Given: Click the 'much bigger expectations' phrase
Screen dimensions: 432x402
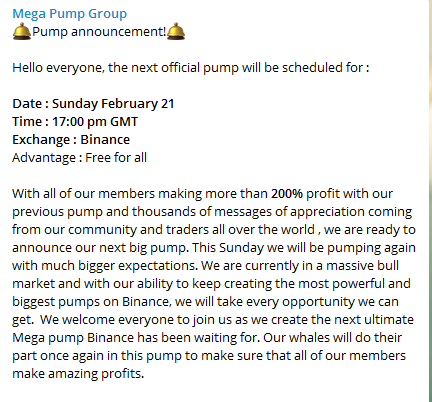Looking at the screenshot, I should 120,266.
